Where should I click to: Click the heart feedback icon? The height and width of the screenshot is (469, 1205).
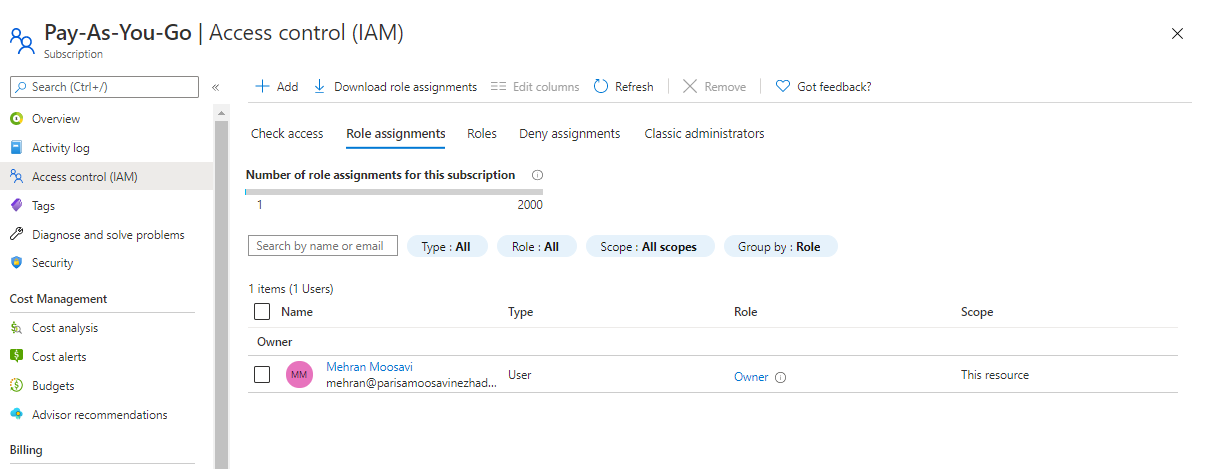click(783, 87)
